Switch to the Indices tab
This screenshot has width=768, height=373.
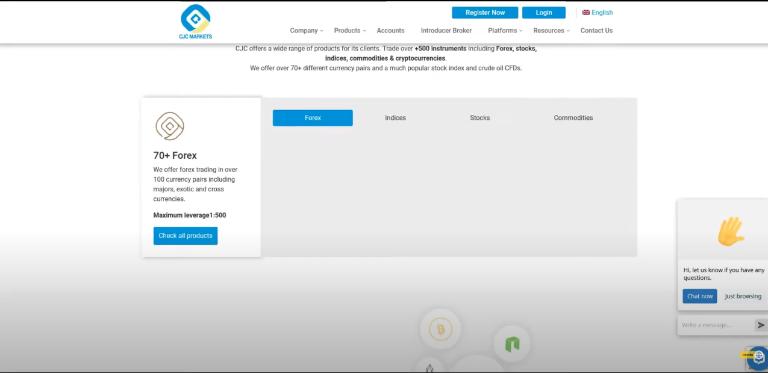(395, 118)
